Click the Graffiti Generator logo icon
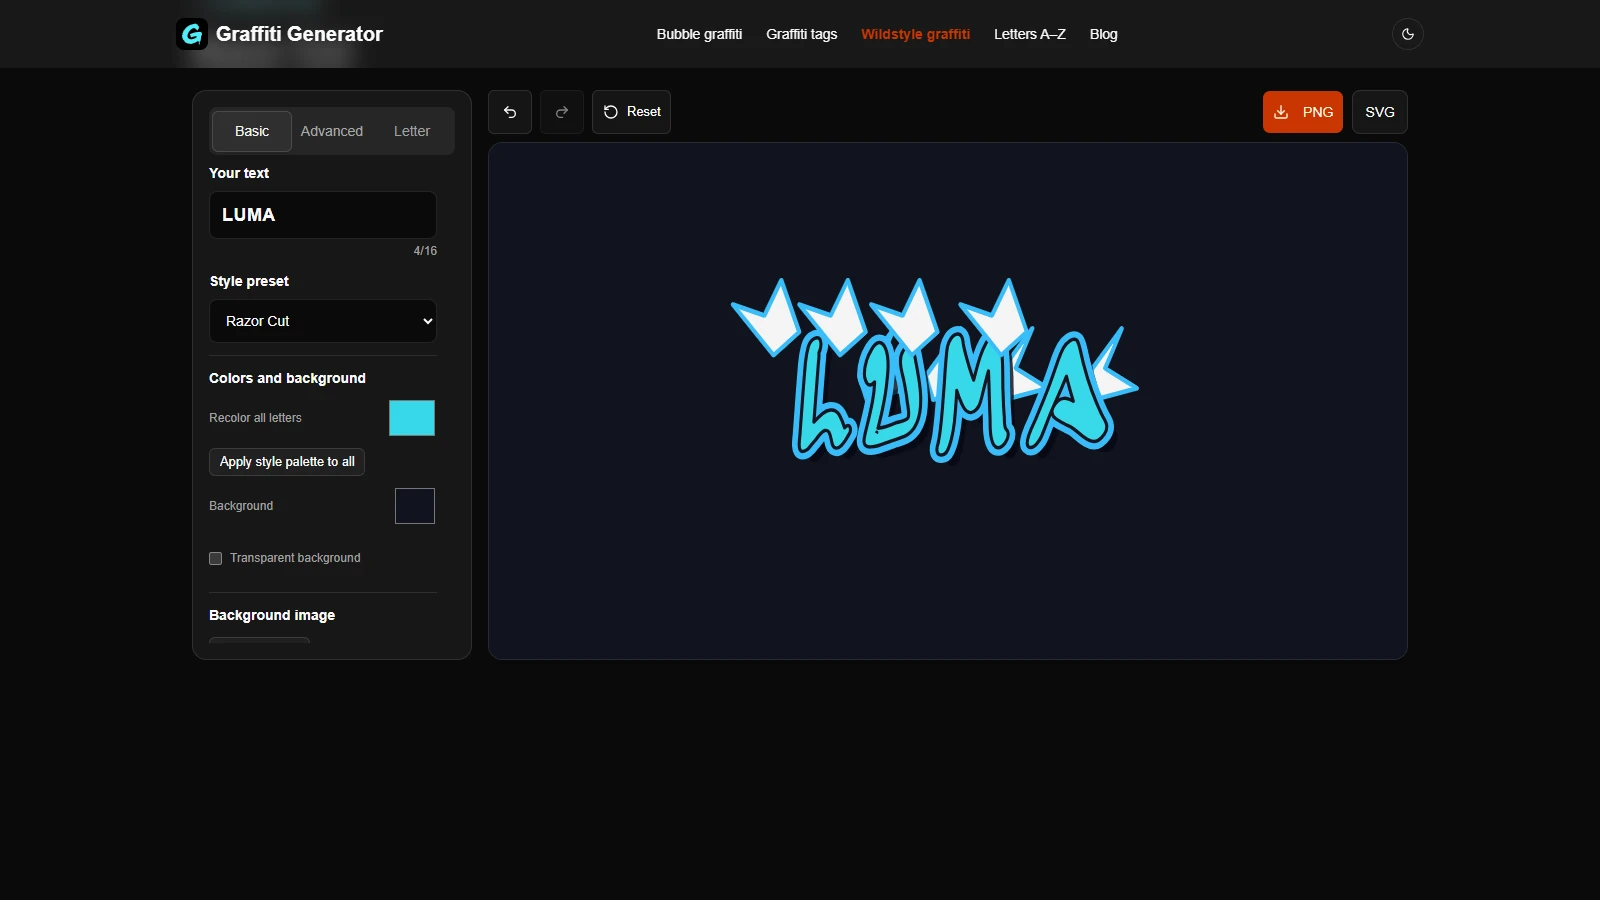Screen dimensions: 1600x900 (x=192, y=34)
